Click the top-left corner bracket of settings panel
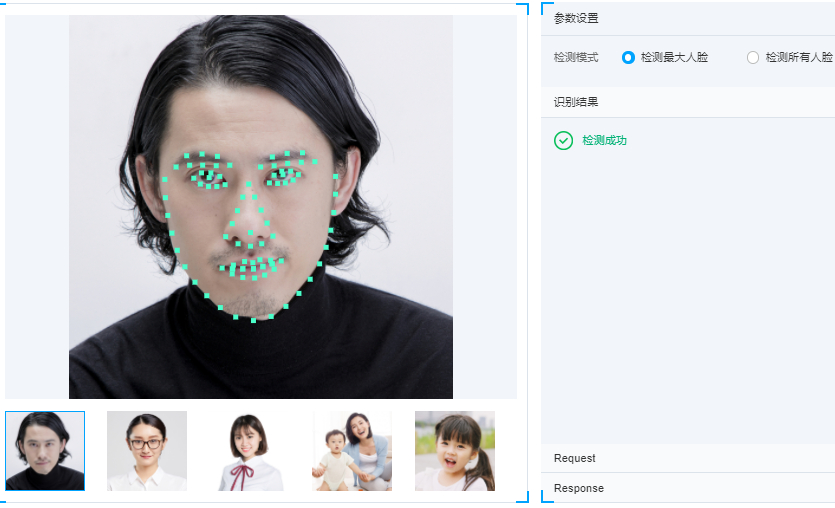This screenshot has width=835, height=508. coord(547,8)
